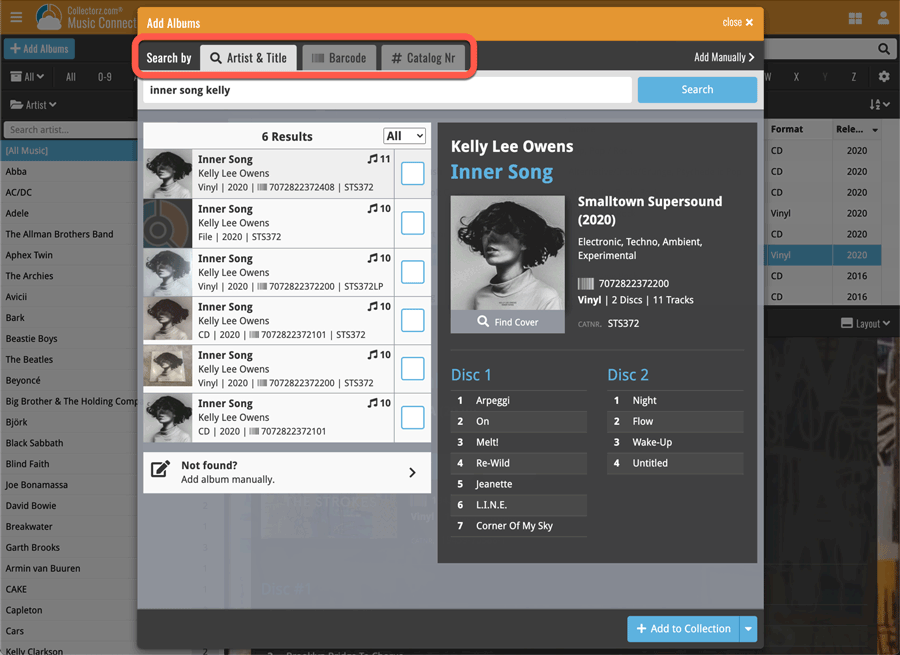Click placeholder thumbnail of File result
The image size is (900, 655).
point(168,223)
